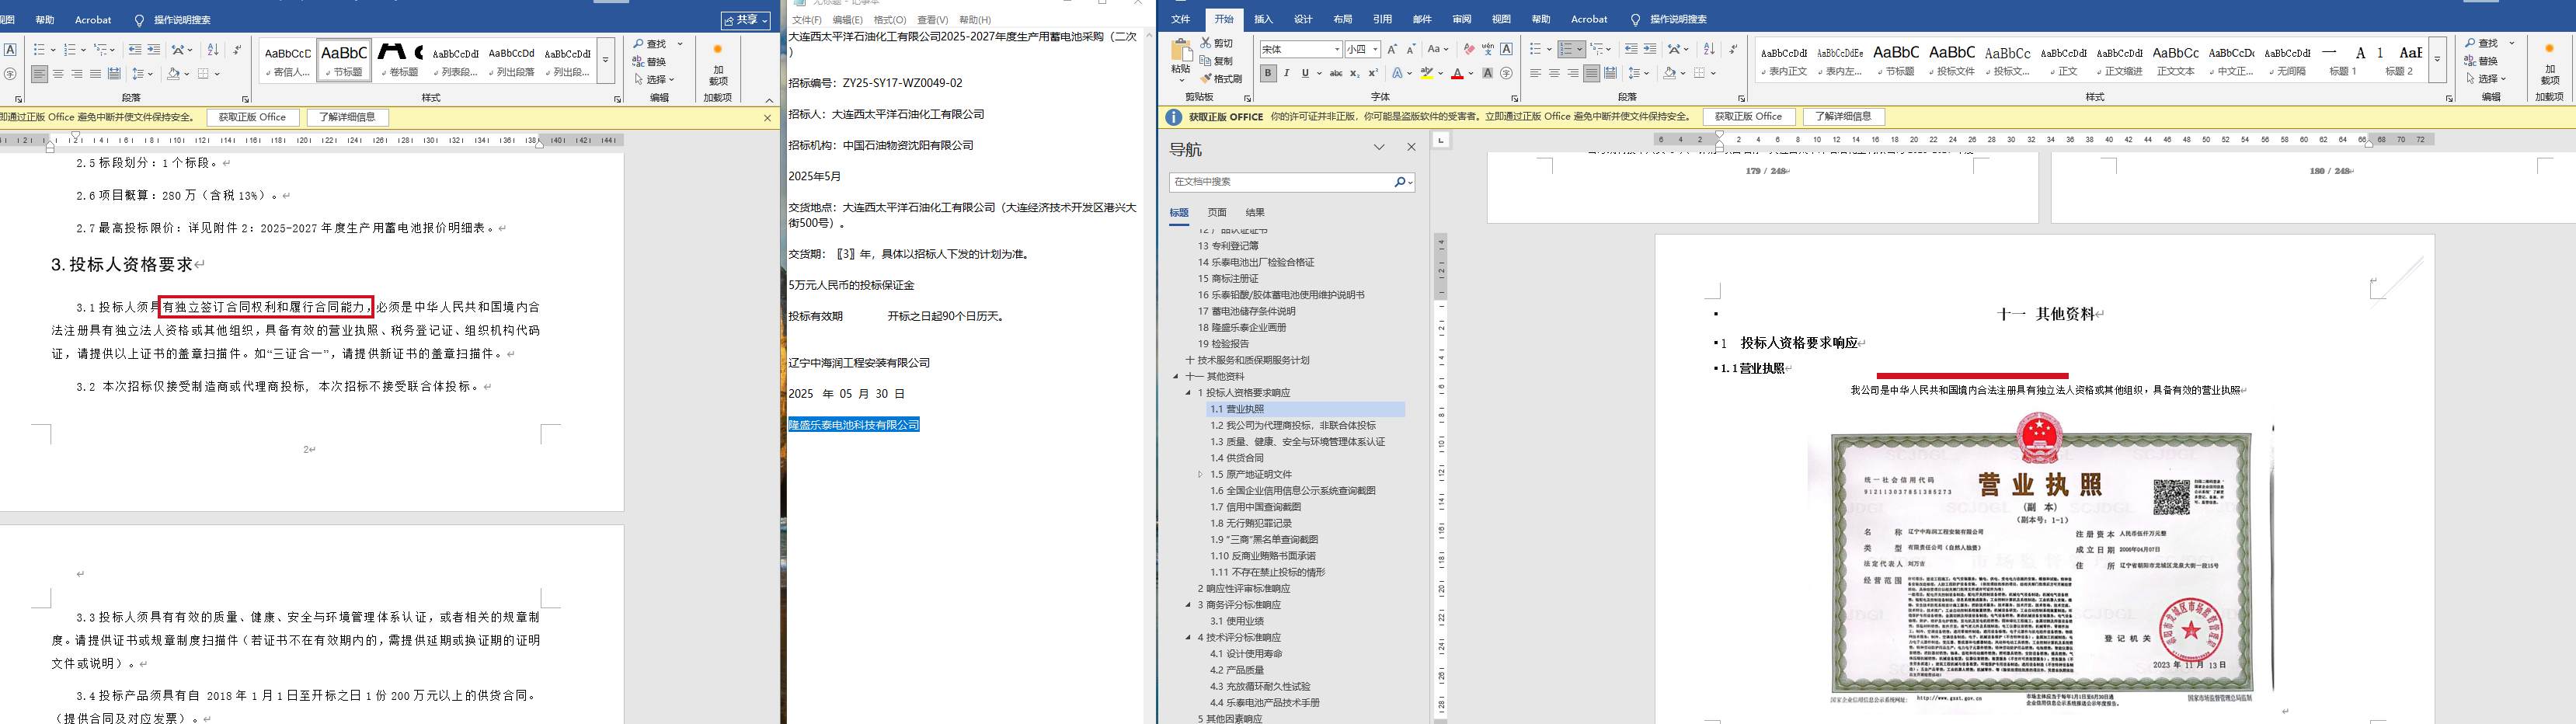This screenshot has height=724, width=2576.
Task: Click the Grow Font icon
Action: (x=1392, y=49)
